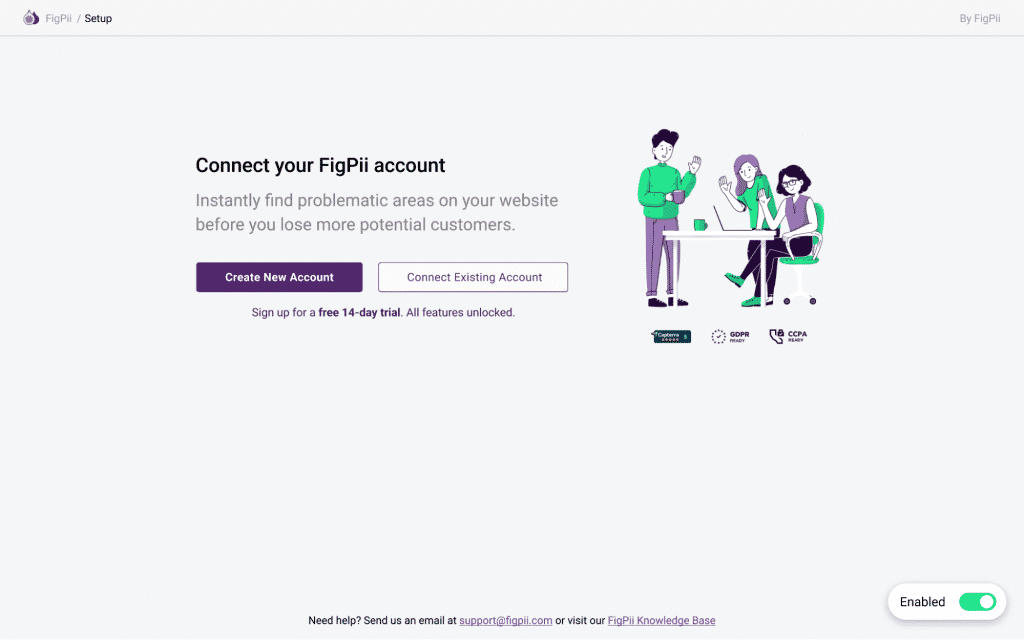Click the Enabled label text

pos(922,602)
